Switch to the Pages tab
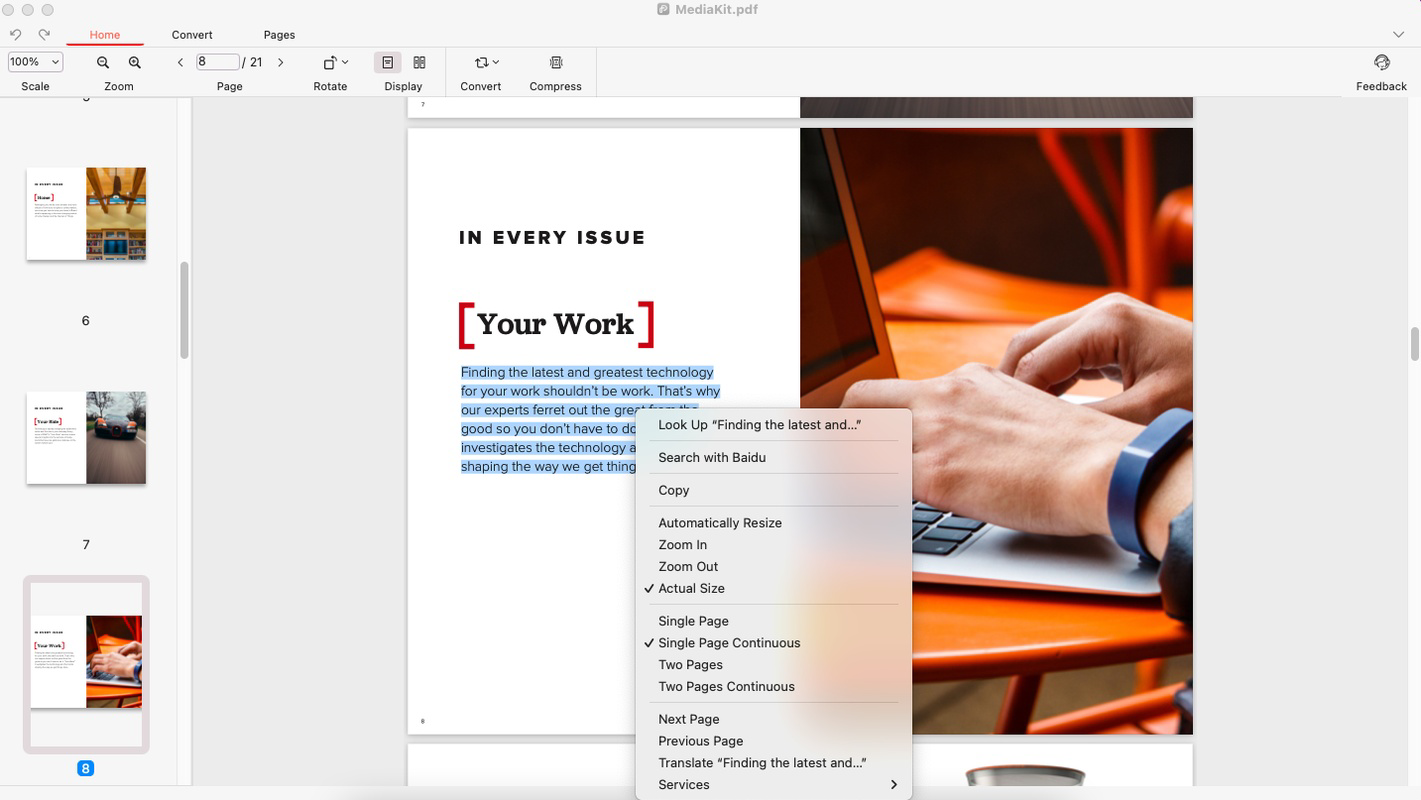This screenshot has height=800, width=1421. (x=278, y=34)
